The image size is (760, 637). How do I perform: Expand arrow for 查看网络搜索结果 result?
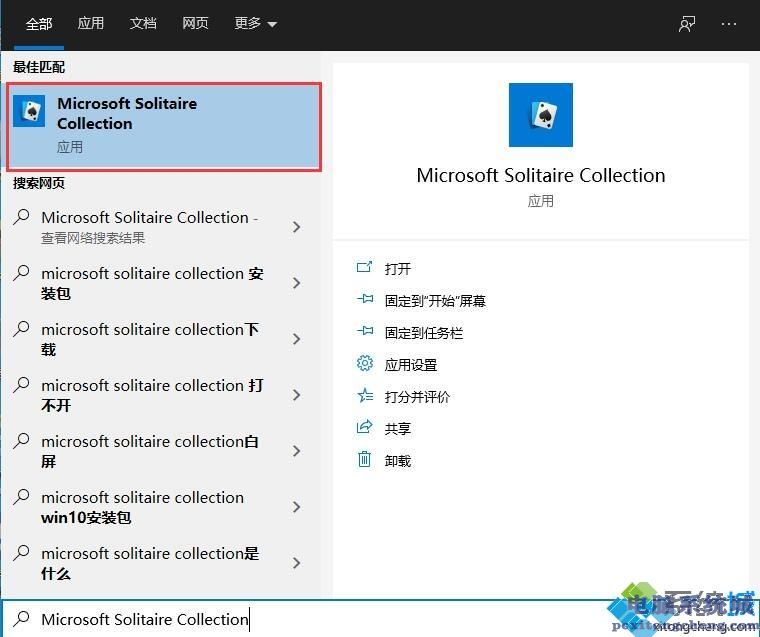297,227
